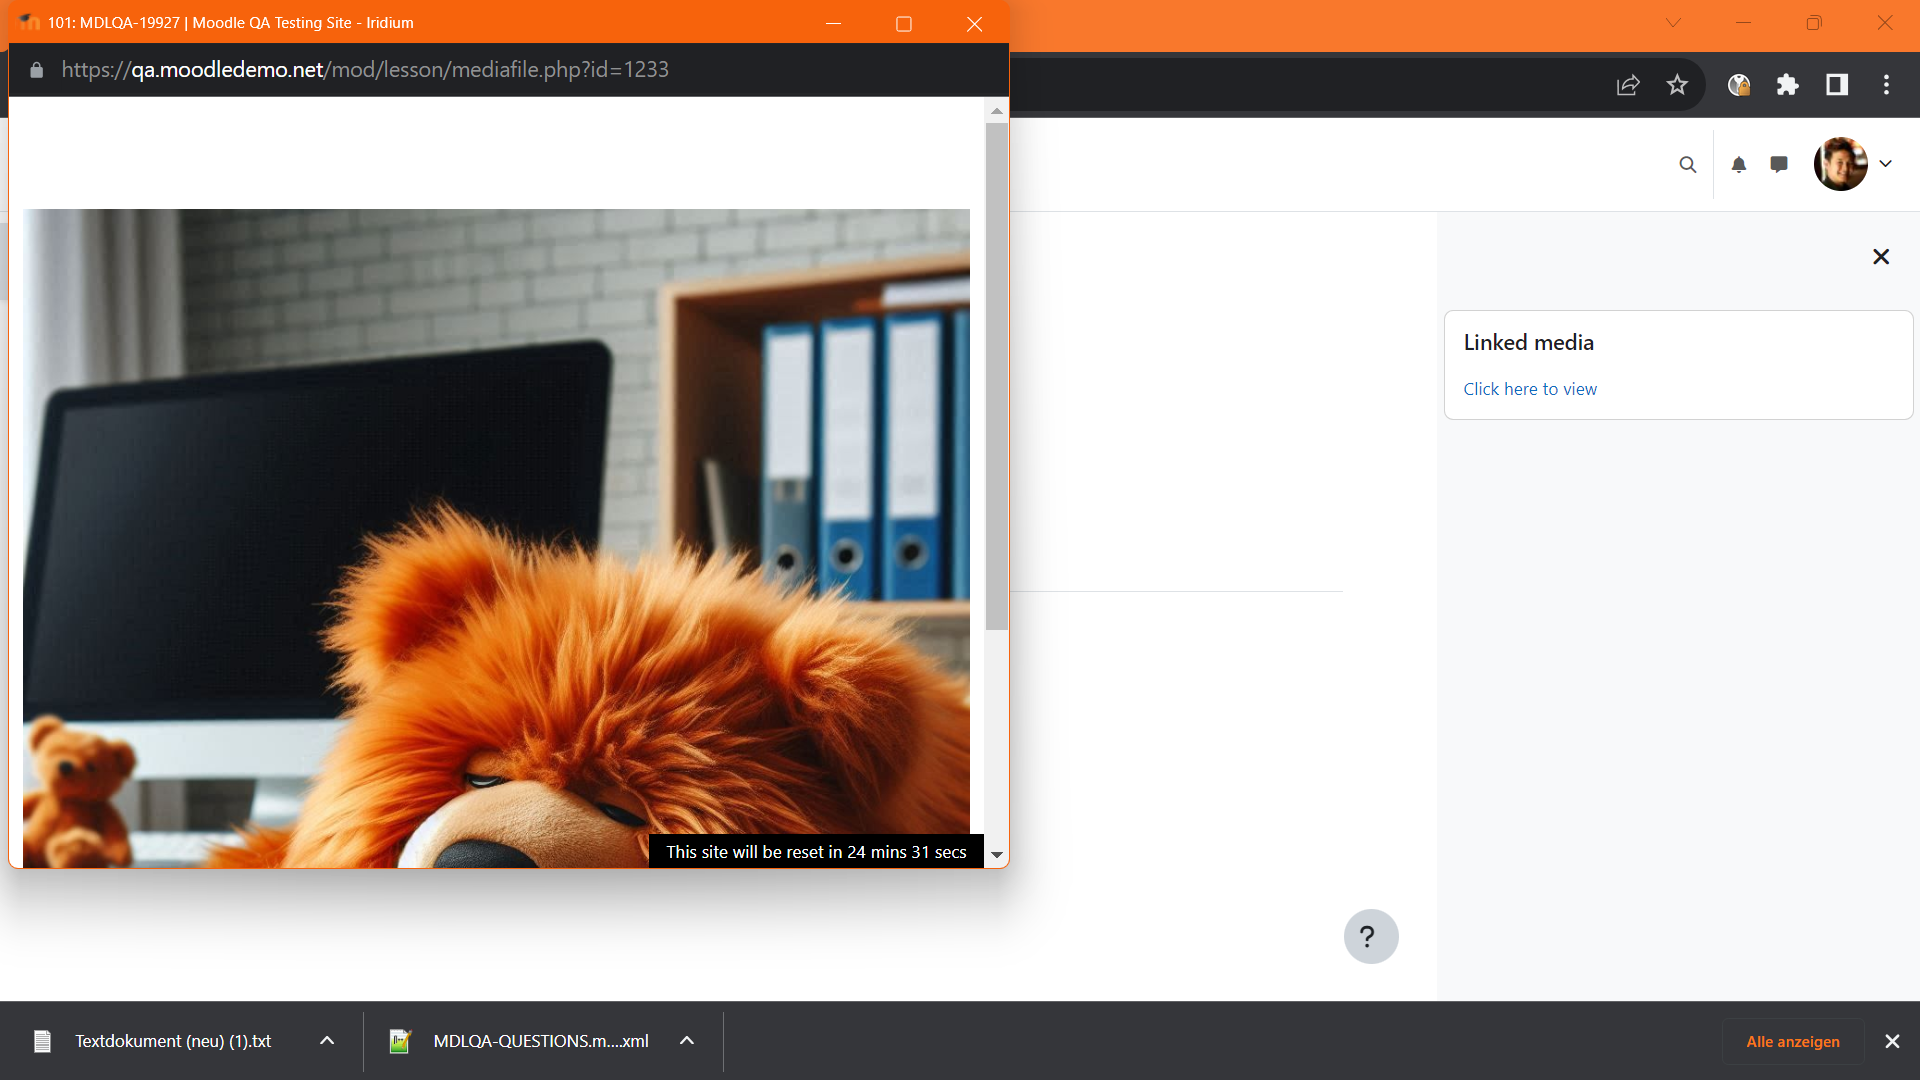The image size is (1920, 1080).
Task: Expand the user menu chevron
Action: click(x=1886, y=164)
